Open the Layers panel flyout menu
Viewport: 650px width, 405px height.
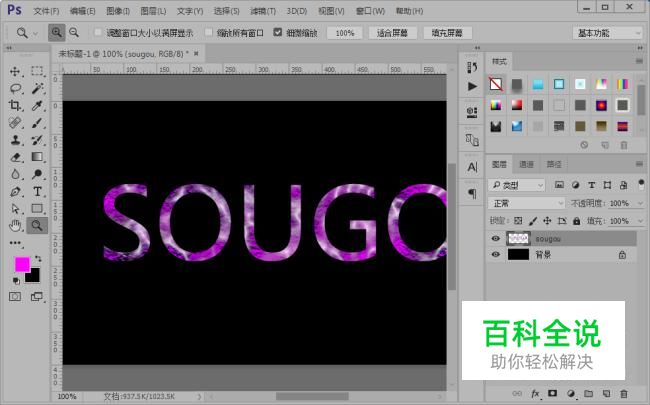(639, 164)
